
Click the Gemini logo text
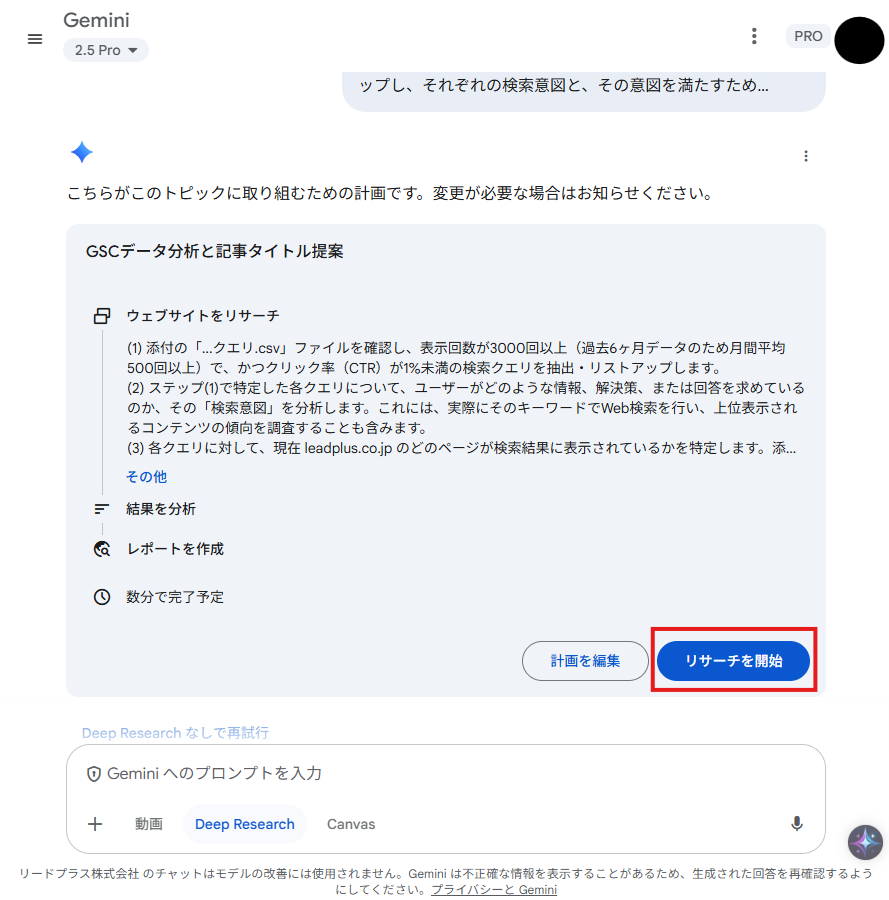[96, 20]
